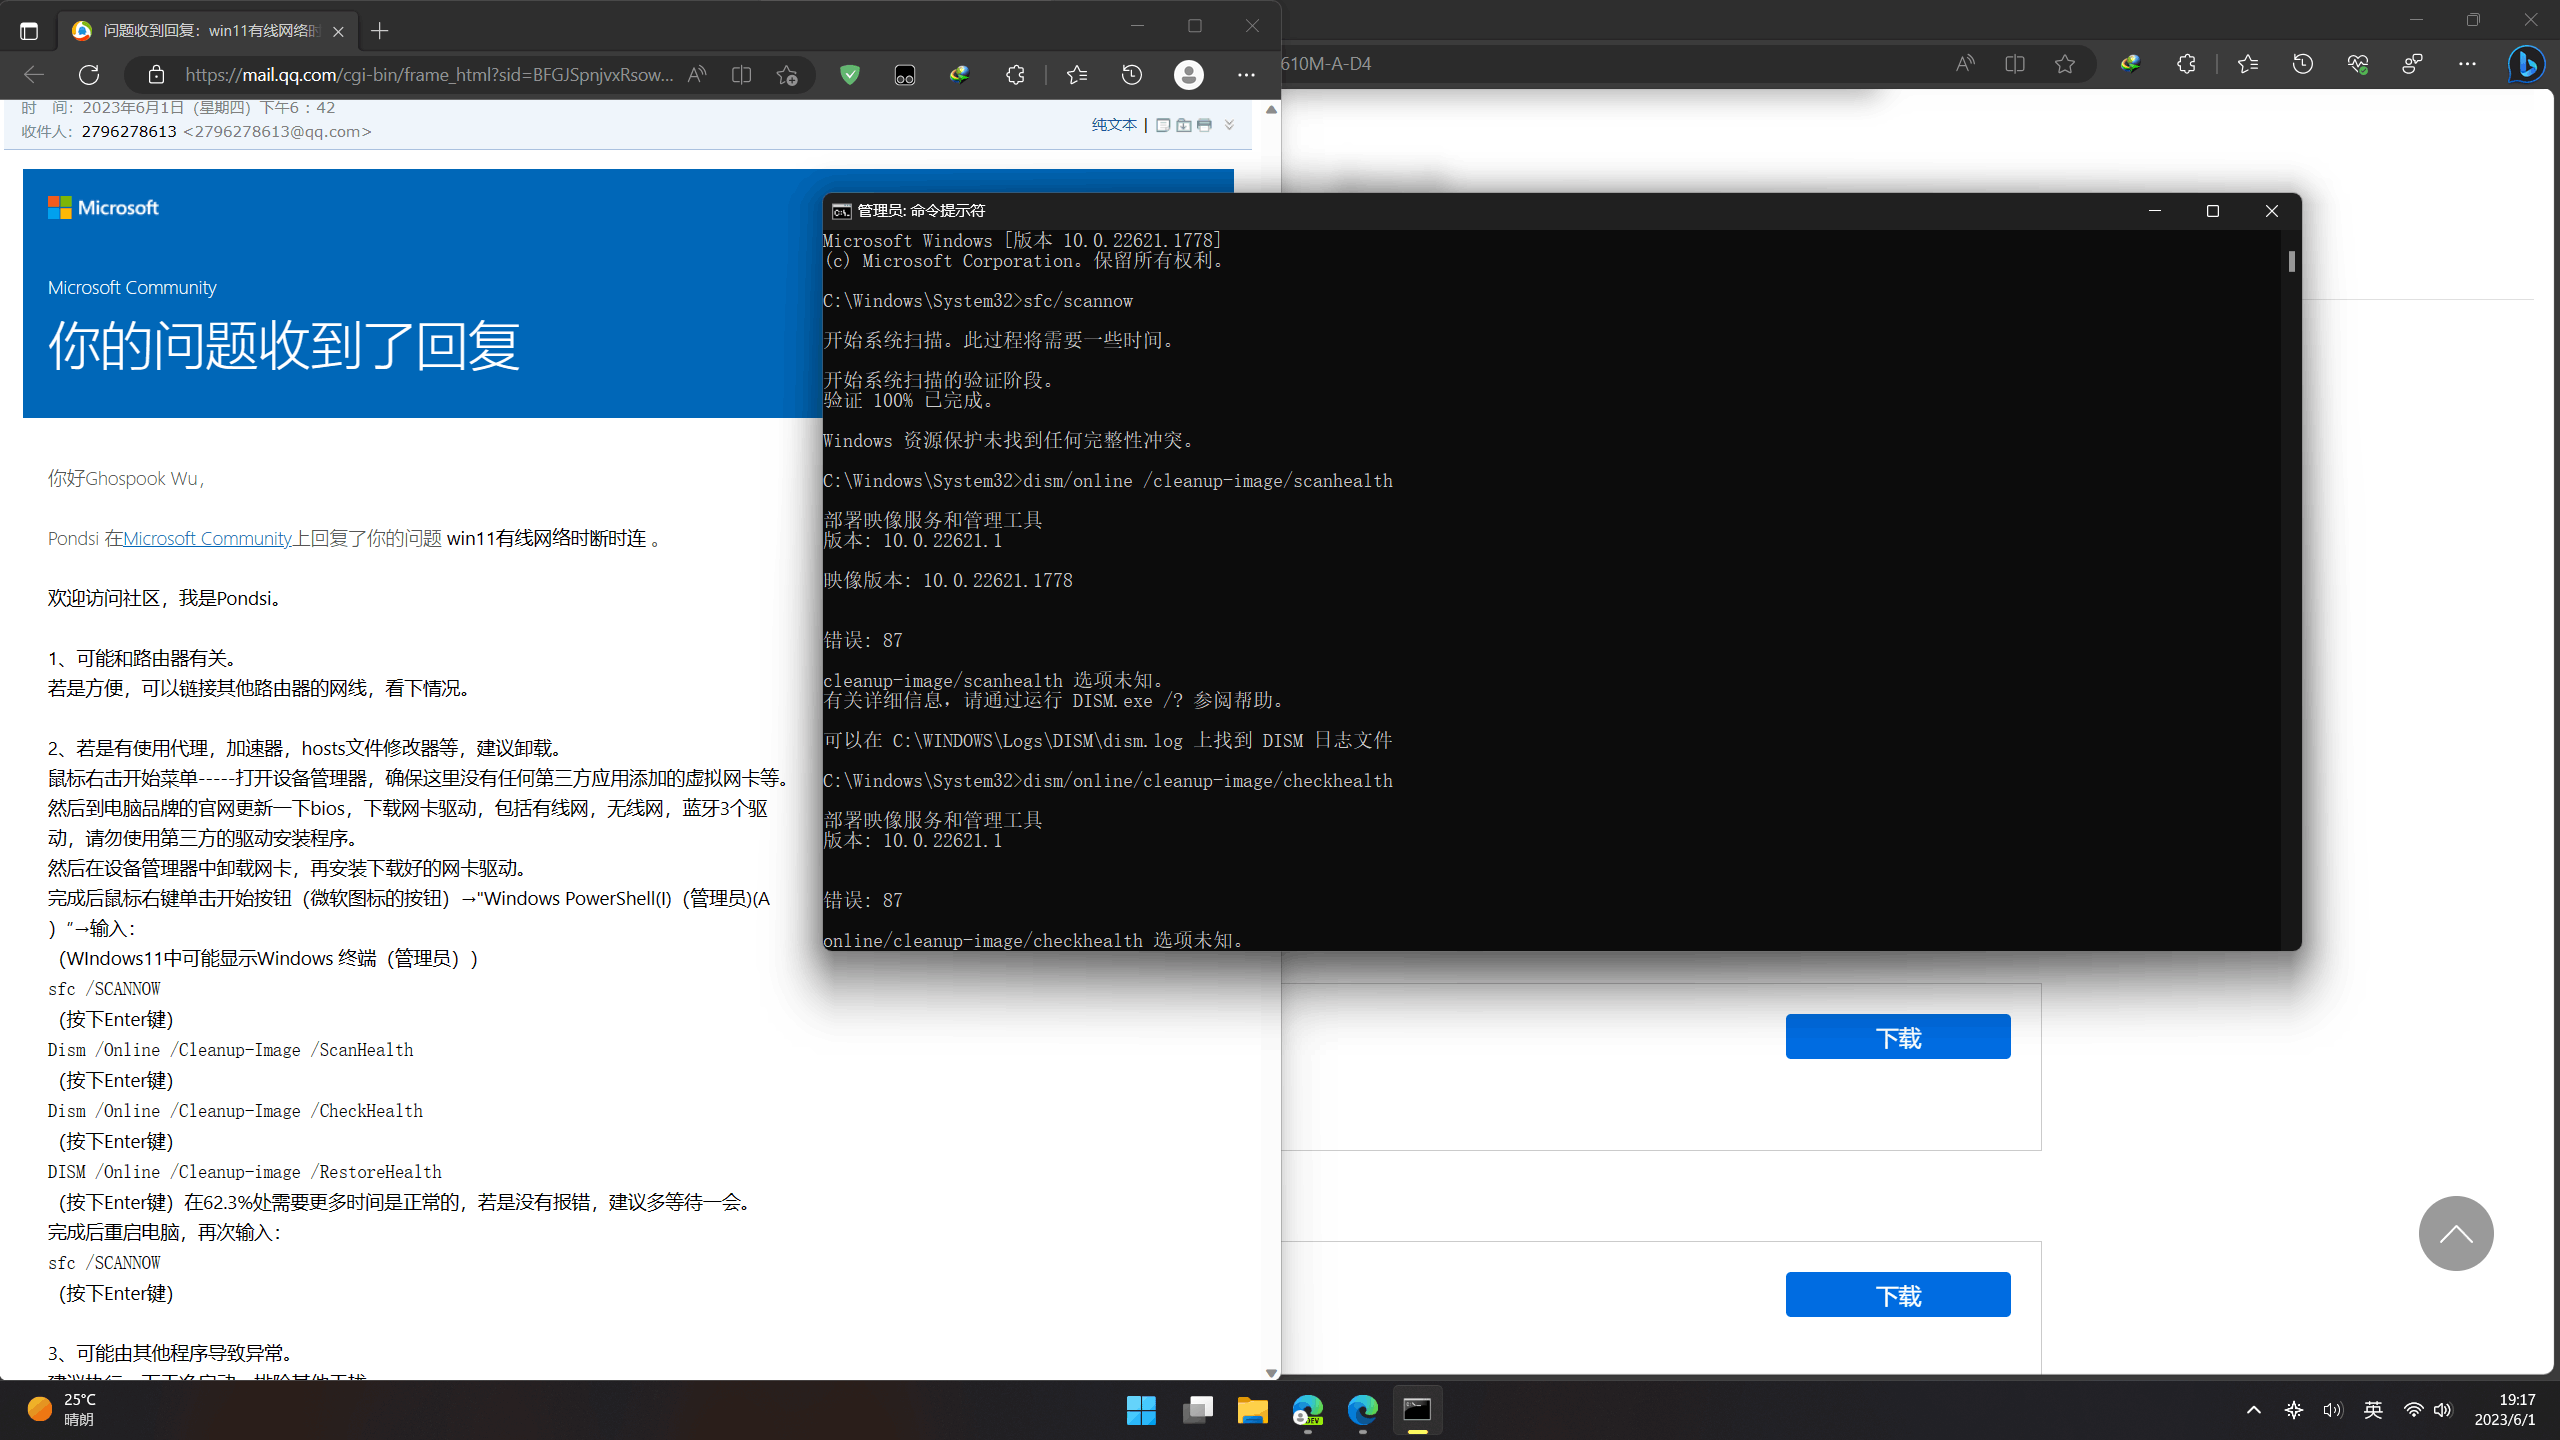This screenshot has height=1440, width=2560.
Task: Click the print icon in mail header
Action: (x=1204, y=125)
